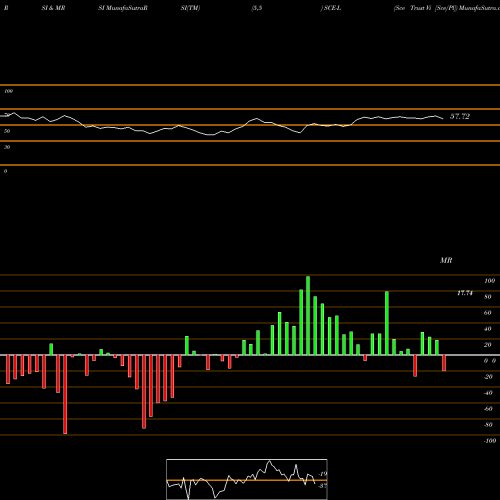Select the "SI & MR" header text

coord(53,8)
